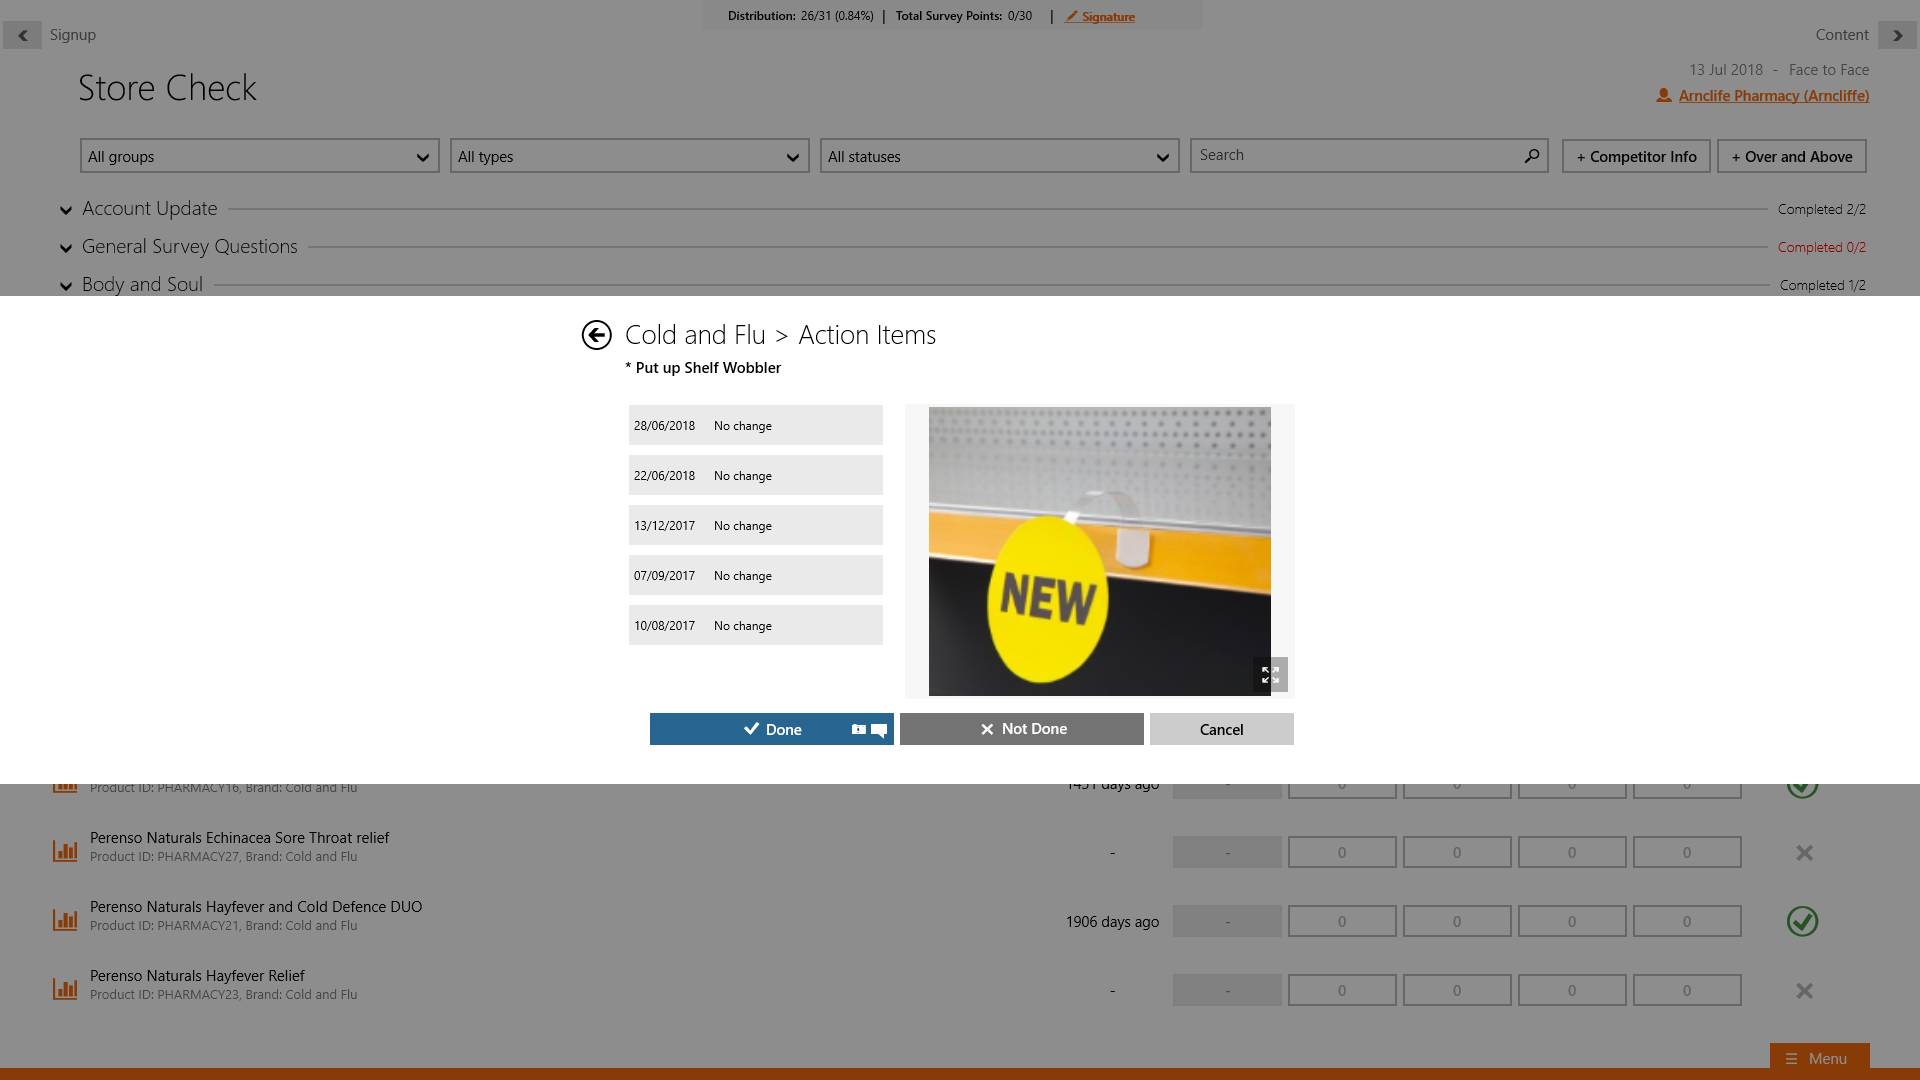Open chart icon for Hayfever and Cold Defence DUO
1920x1080 pixels.
pyautogui.click(x=65, y=920)
